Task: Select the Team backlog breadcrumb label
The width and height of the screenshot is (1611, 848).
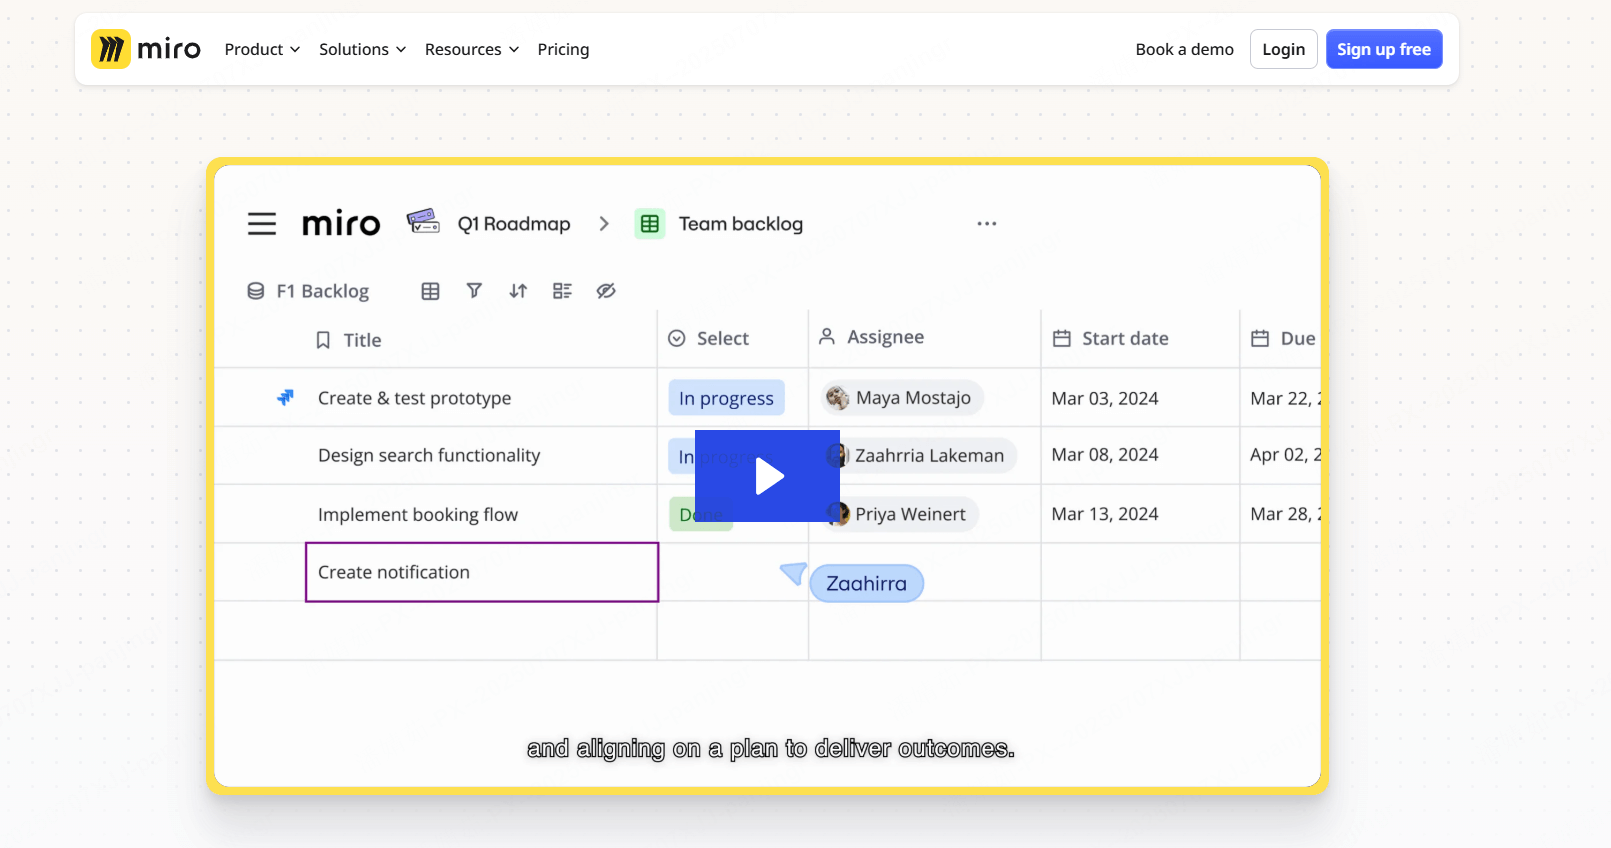Action: click(x=741, y=224)
